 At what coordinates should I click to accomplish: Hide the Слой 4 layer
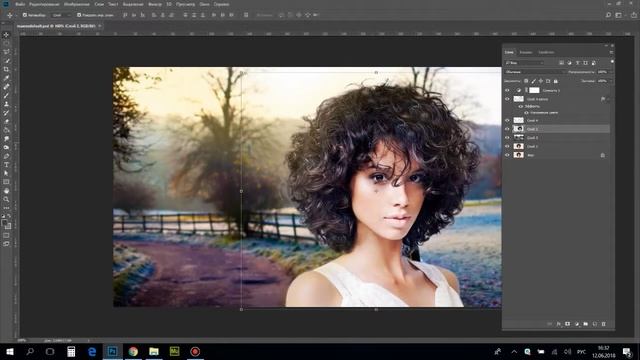click(x=507, y=120)
